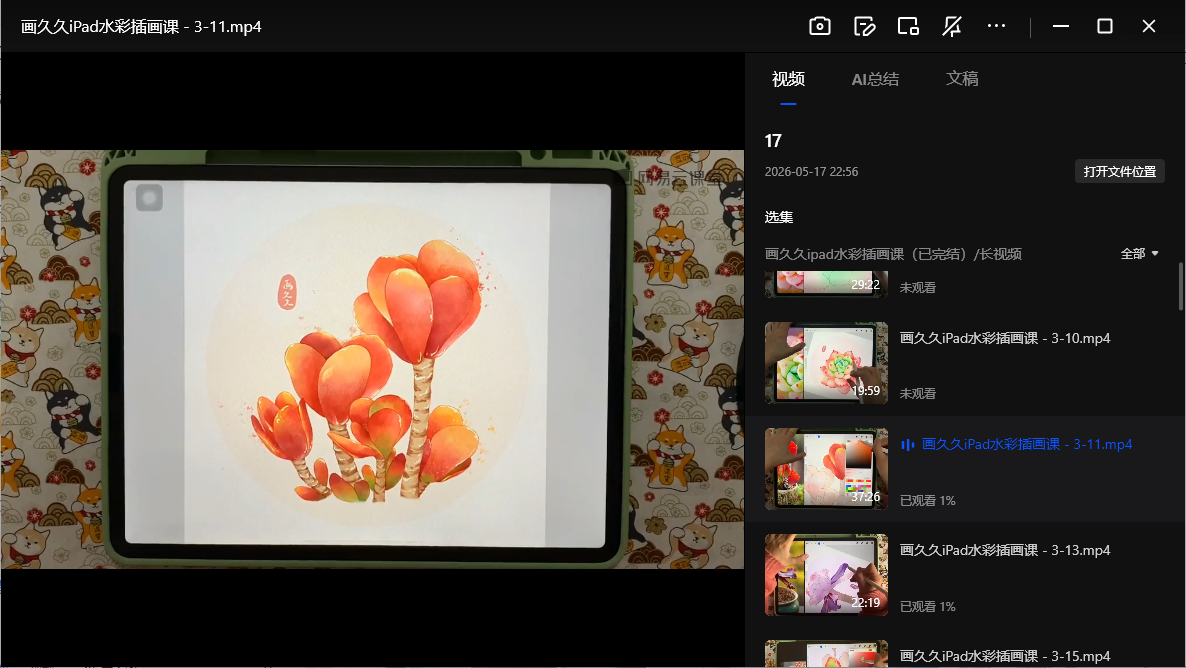1186x668 pixels.
Task: Open the more options ellipsis menu
Action: pyautogui.click(x=996, y=26)
